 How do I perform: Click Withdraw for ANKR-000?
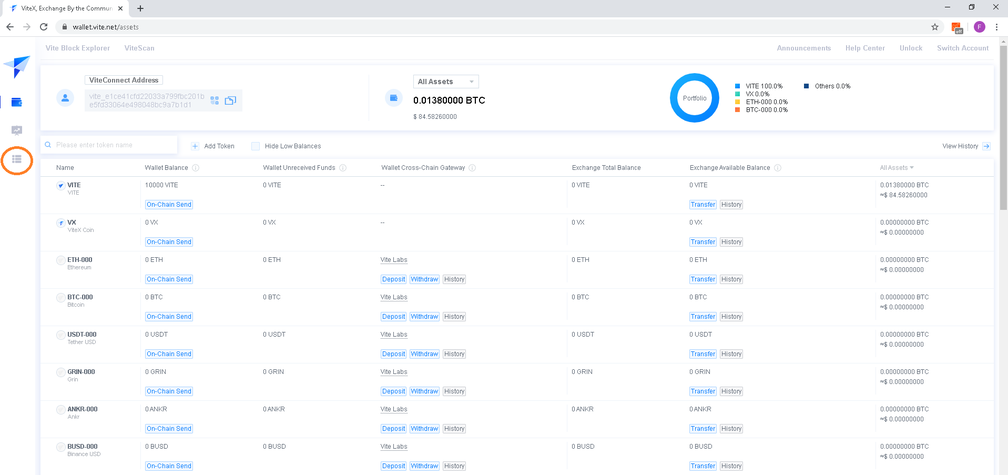pyautogui.click(x=424, y=428)
